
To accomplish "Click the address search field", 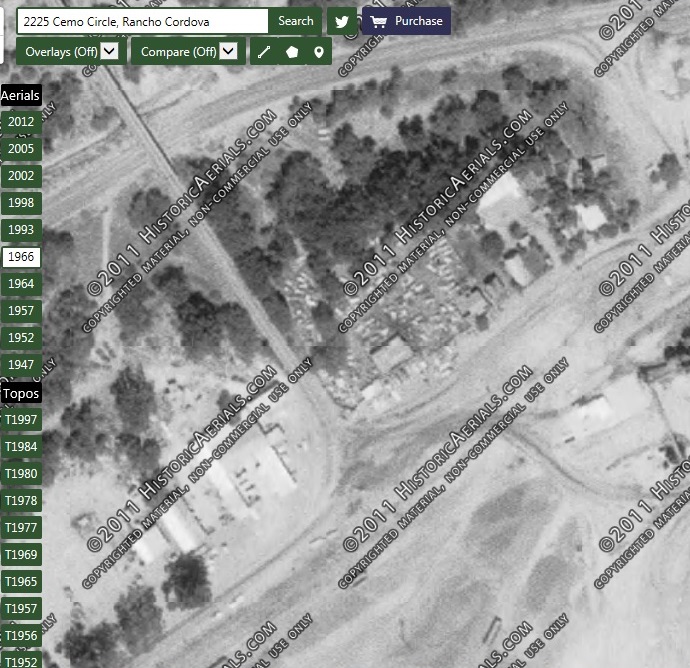I will tap(142, 21).
